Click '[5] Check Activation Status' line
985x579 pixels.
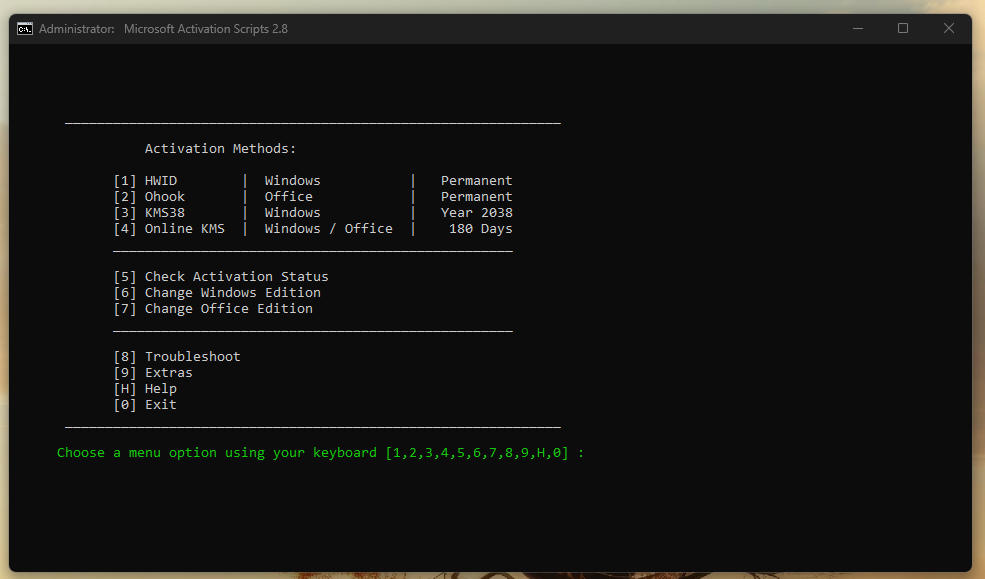221,277
